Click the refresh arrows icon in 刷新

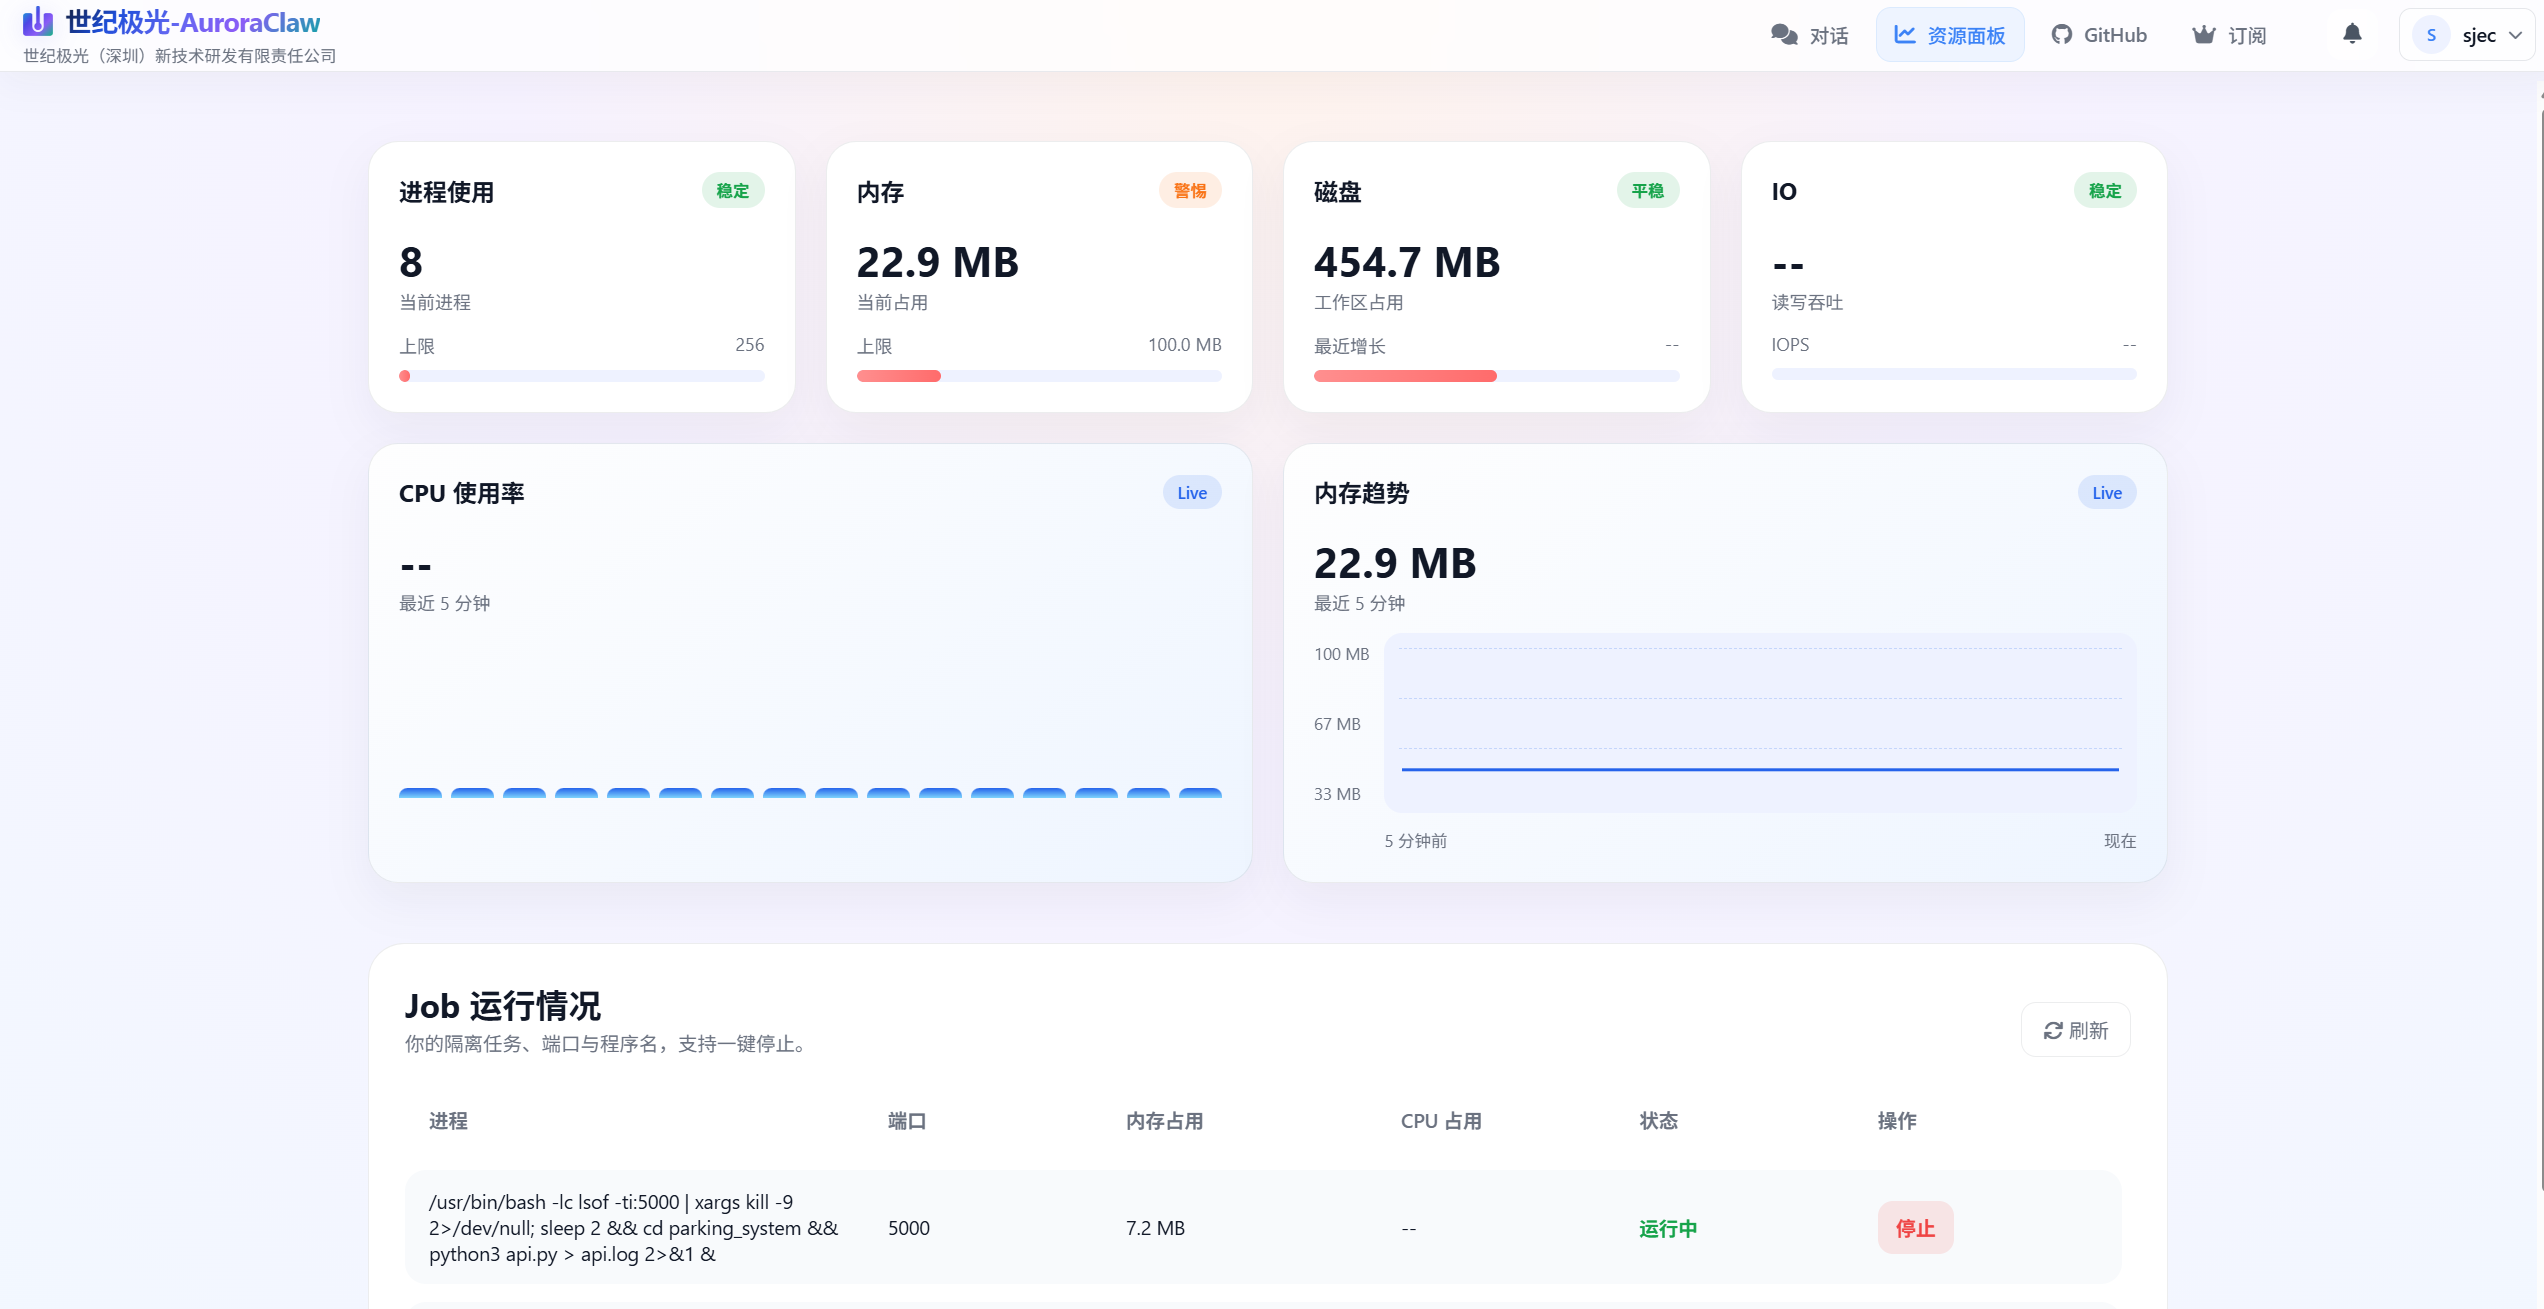pyautogui.click(x=2053, y=1030)
